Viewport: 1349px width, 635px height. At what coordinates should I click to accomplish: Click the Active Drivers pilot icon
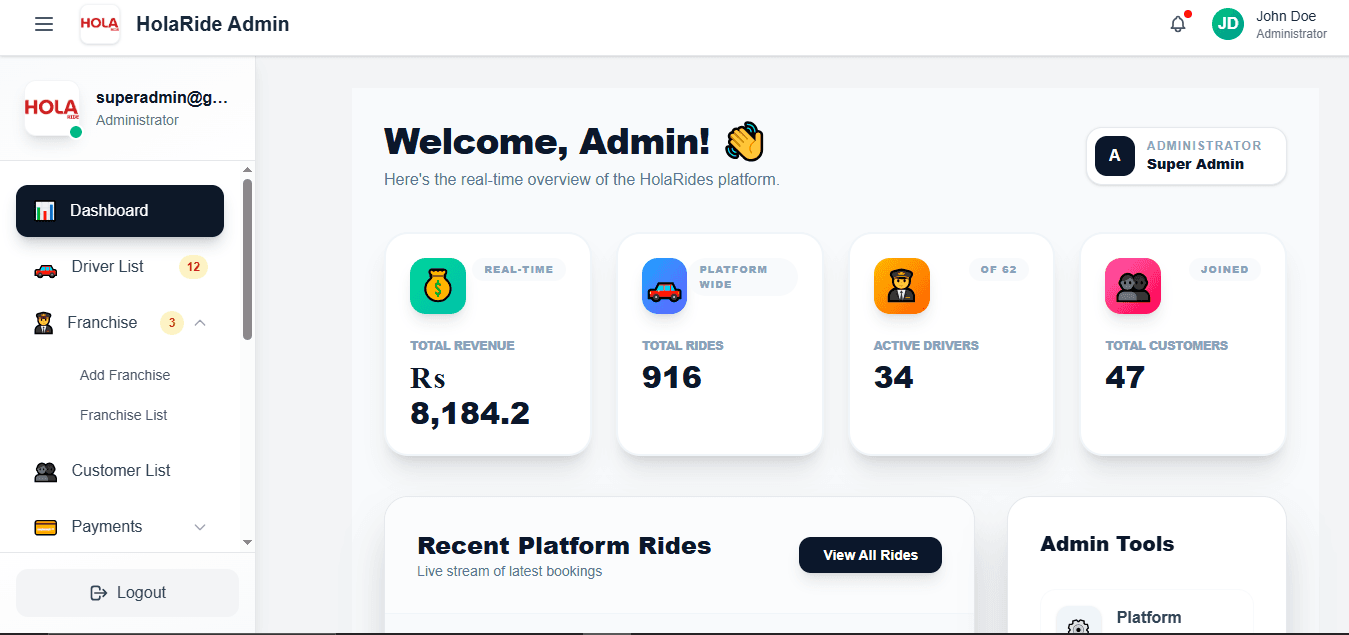(x=902, y=286)
